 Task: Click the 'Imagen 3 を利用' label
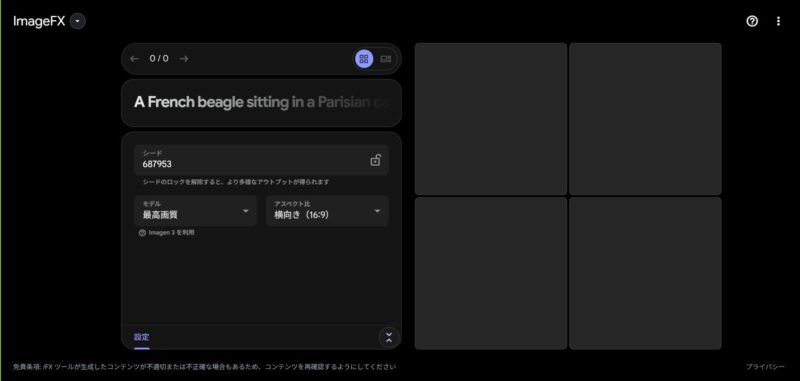click(171, 233)
